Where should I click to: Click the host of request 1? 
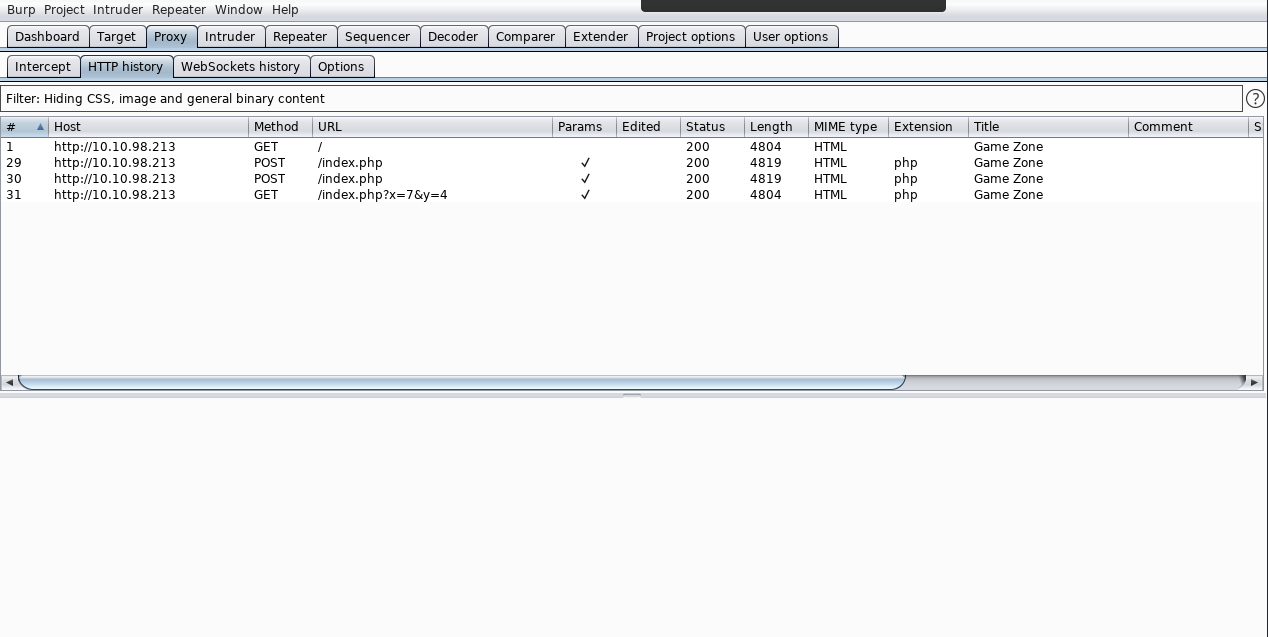(114, 147)
